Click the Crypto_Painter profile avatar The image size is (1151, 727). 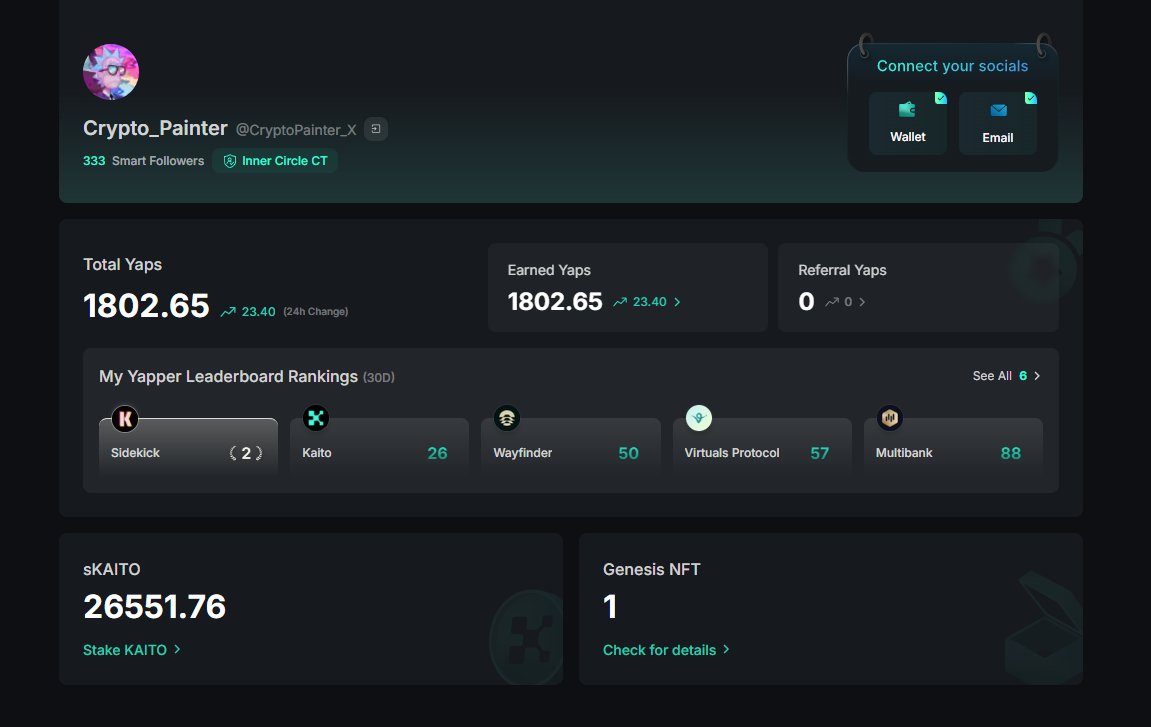pyautogui.click(x=111, y=72)
